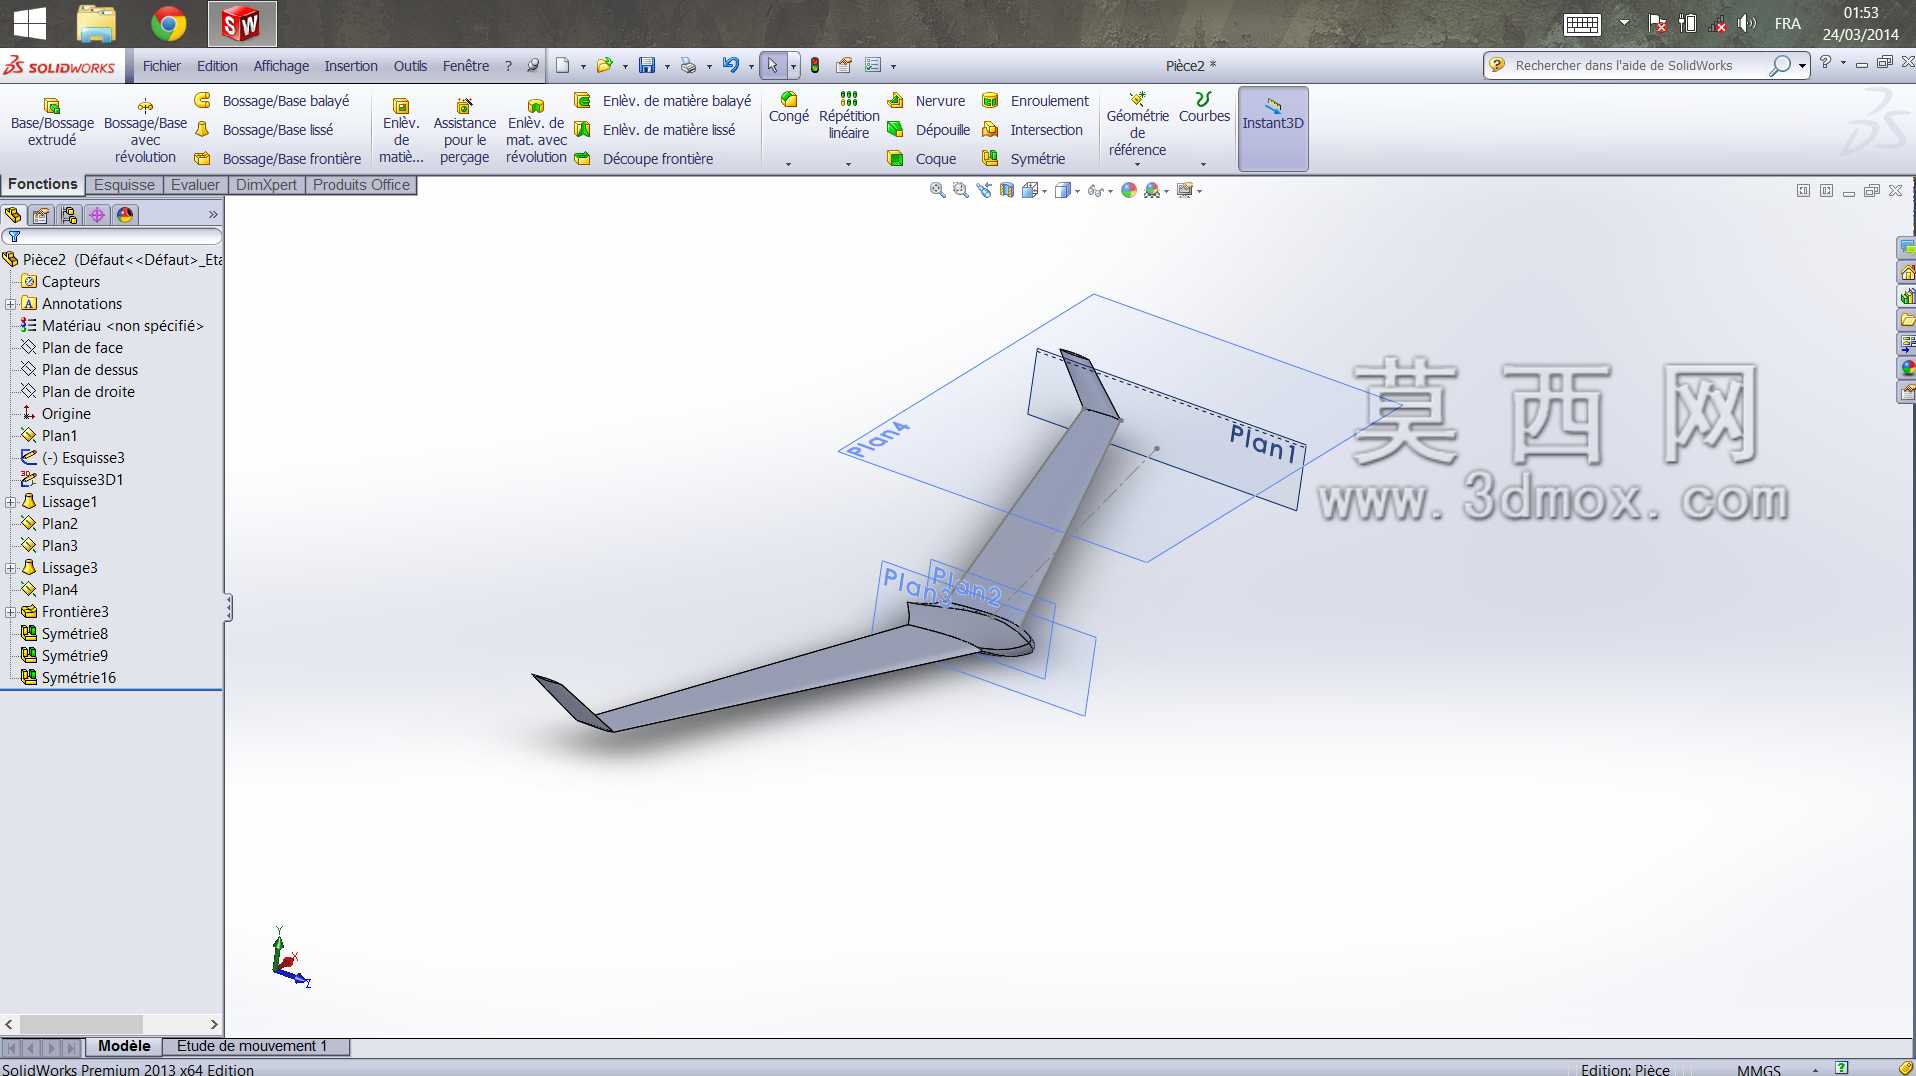
Task: Click Zoom to Fit magnifier icon
Action: pyautogui.click(x=937, y=190)
